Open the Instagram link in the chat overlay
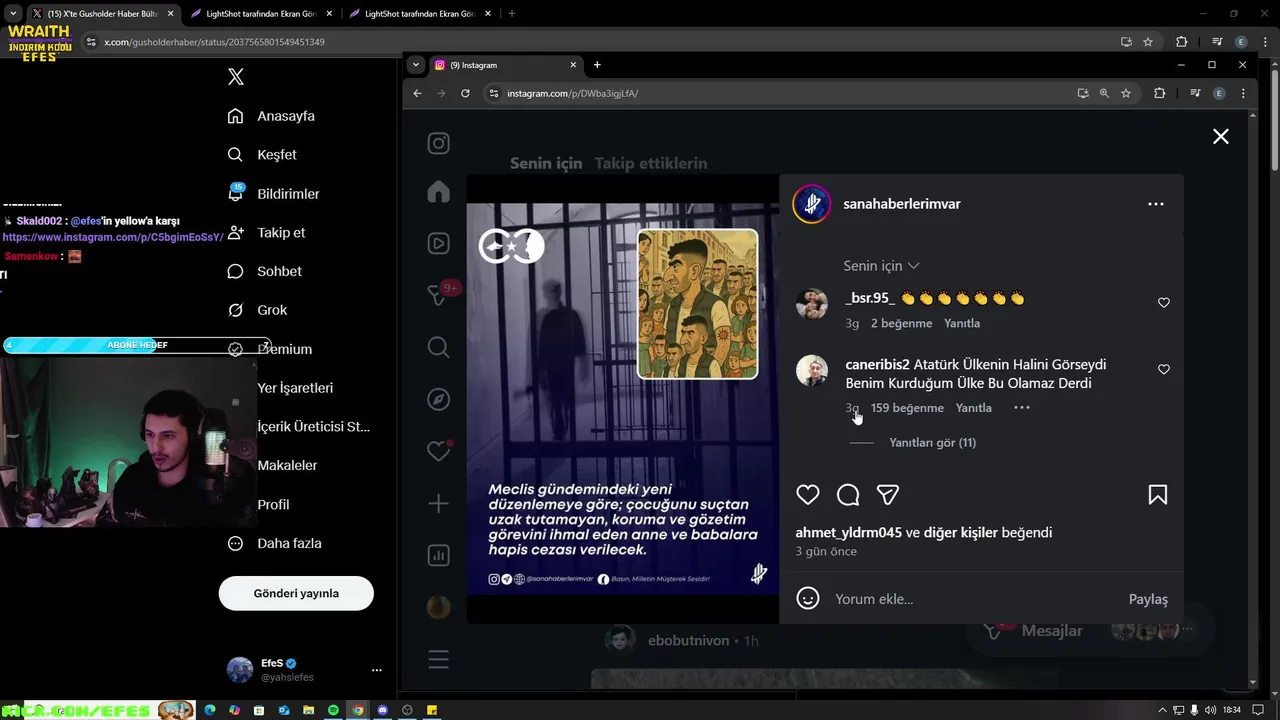Image resolution: width=1280 pixels, height=720 pixels. point(113,237)
